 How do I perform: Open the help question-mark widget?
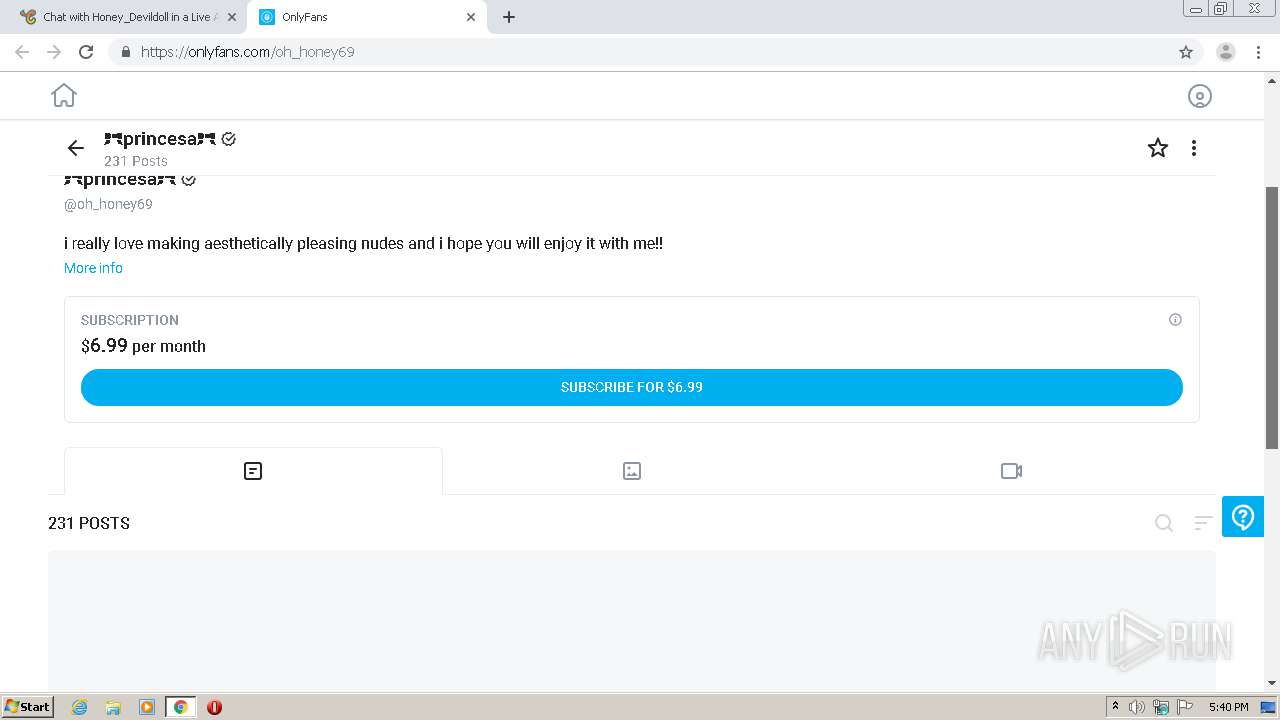click(1243, 517)
